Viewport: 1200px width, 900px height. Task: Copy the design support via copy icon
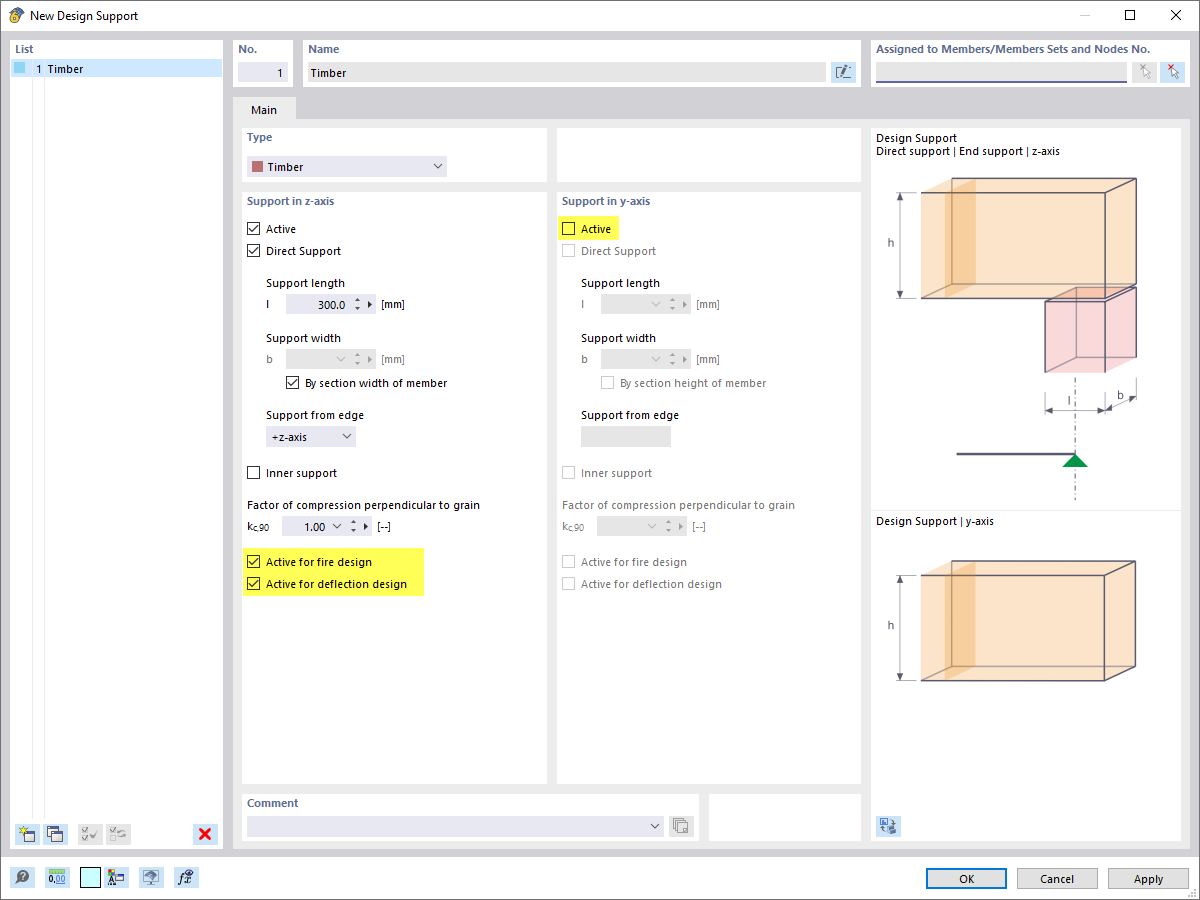click(55, 834)
